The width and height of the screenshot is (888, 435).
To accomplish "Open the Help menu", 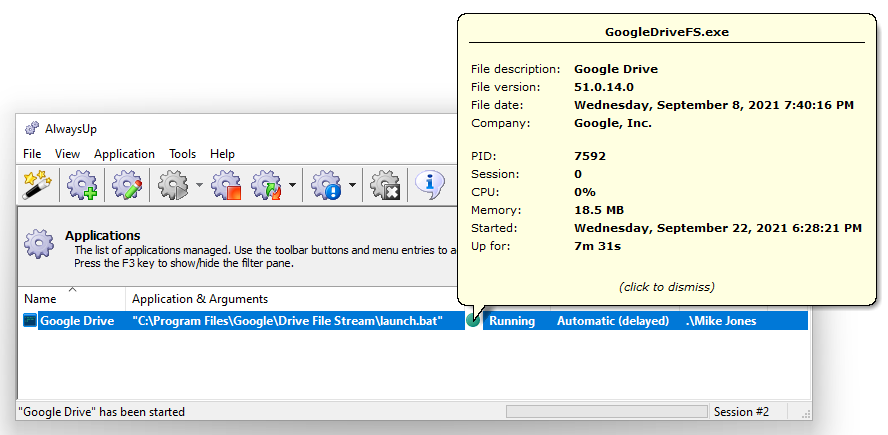I will 223,154.
